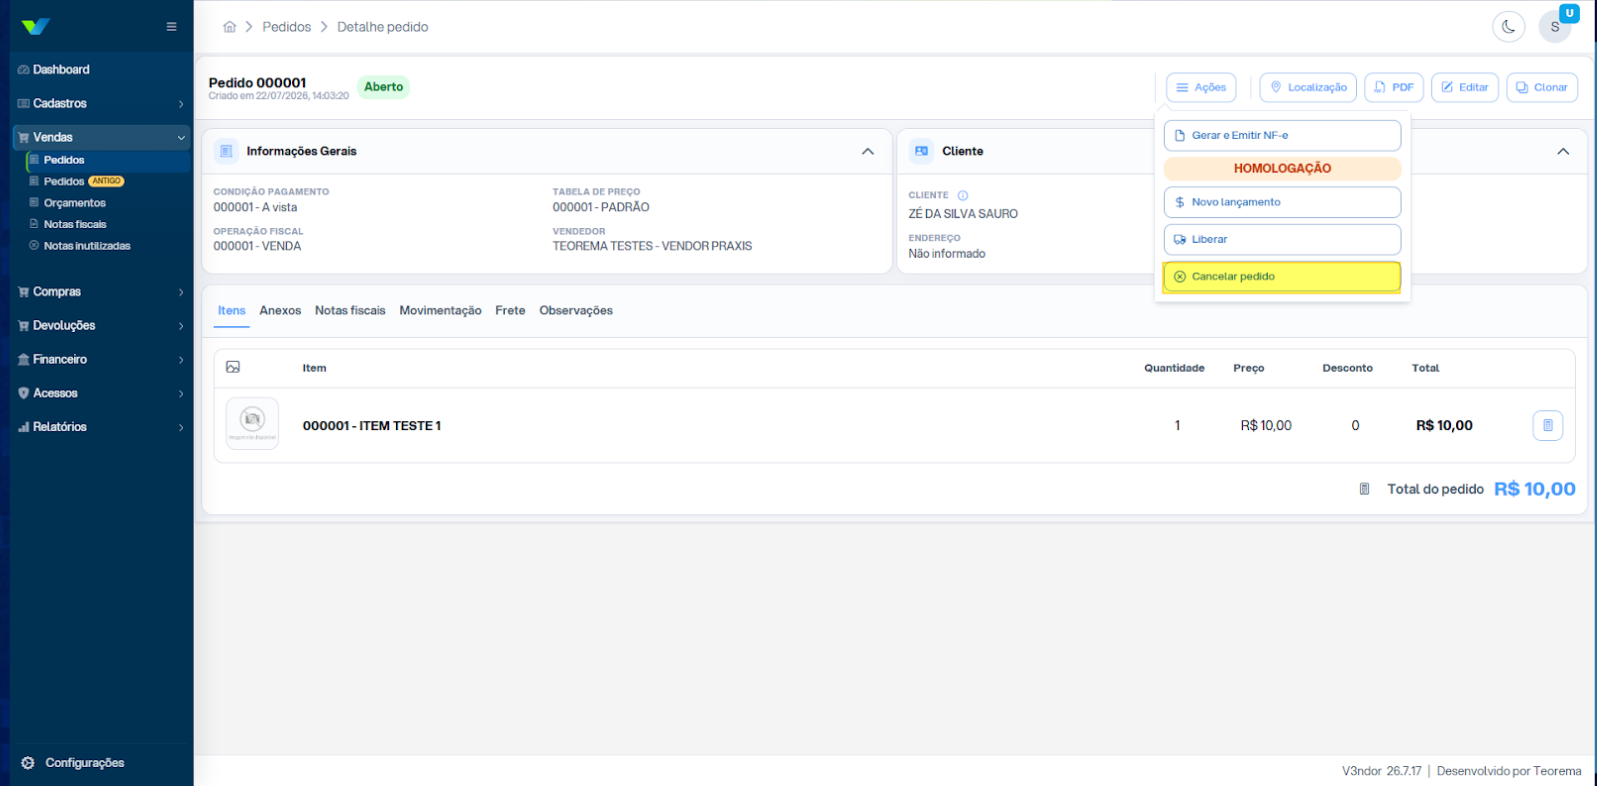Screen dimensions: 1597x786
Task: Click ZÉ DA SILVA SAURO client name
Action: (963, 214)
